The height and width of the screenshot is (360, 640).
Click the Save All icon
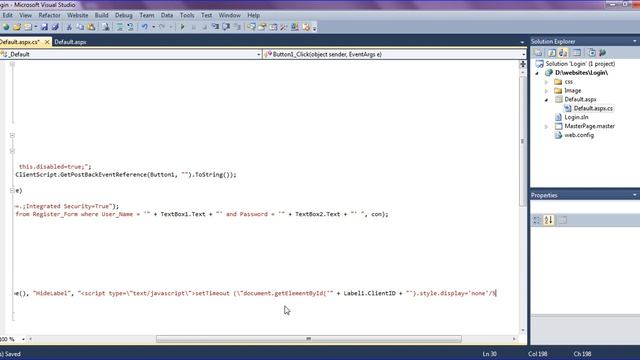click(55, 27)
